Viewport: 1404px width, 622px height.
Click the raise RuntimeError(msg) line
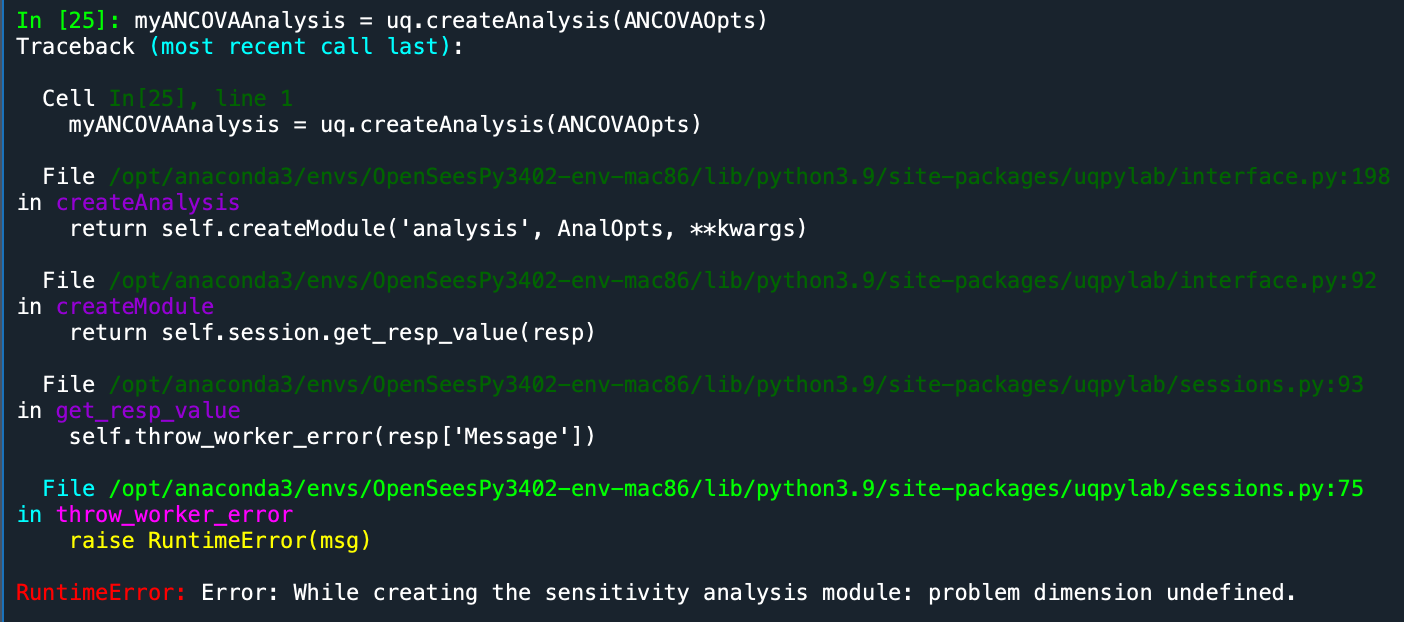[x=220, y=540]
